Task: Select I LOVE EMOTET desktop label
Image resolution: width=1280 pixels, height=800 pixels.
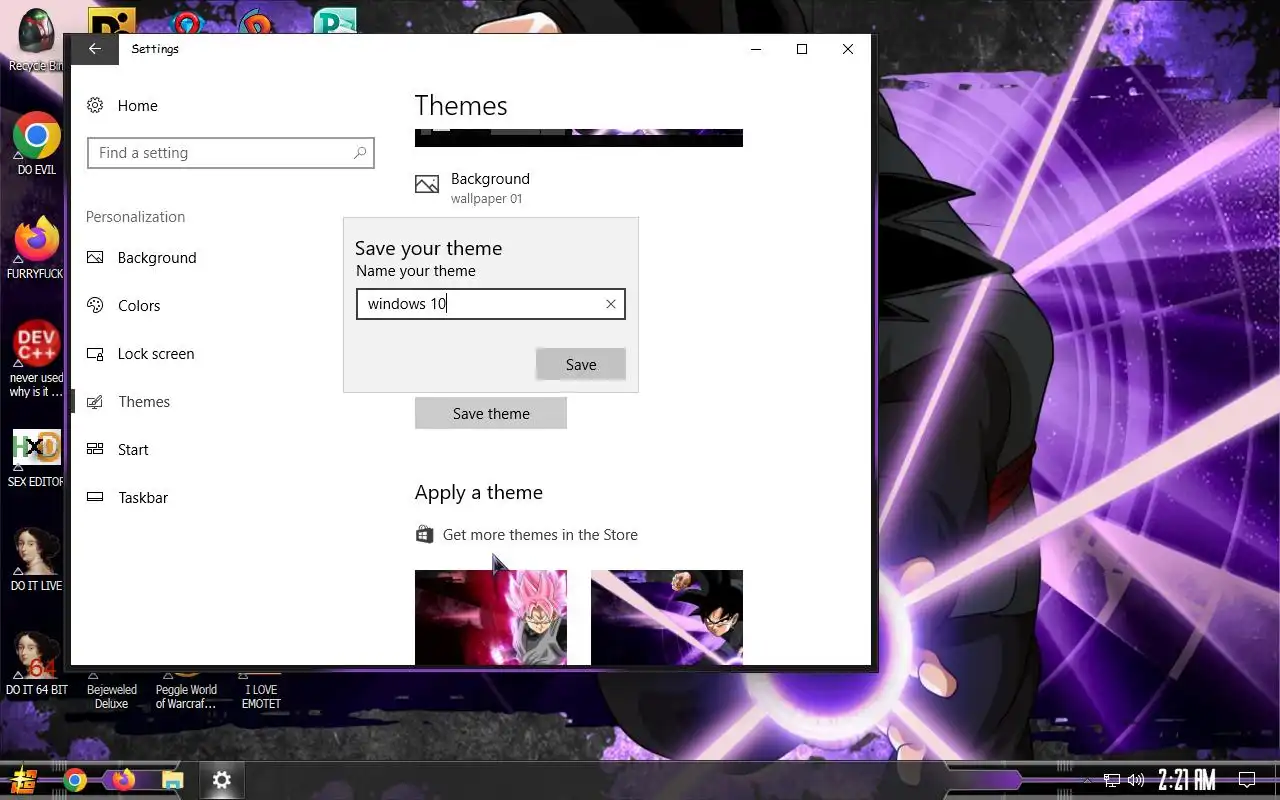Action: point(261,697)
